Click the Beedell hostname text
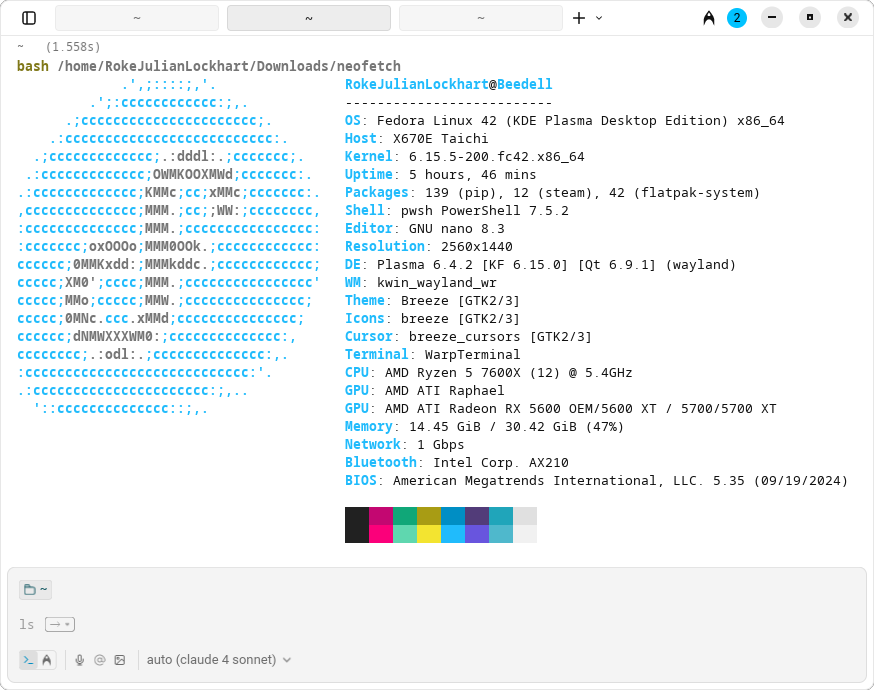874x690 pixels. click(x=525, y=84)
